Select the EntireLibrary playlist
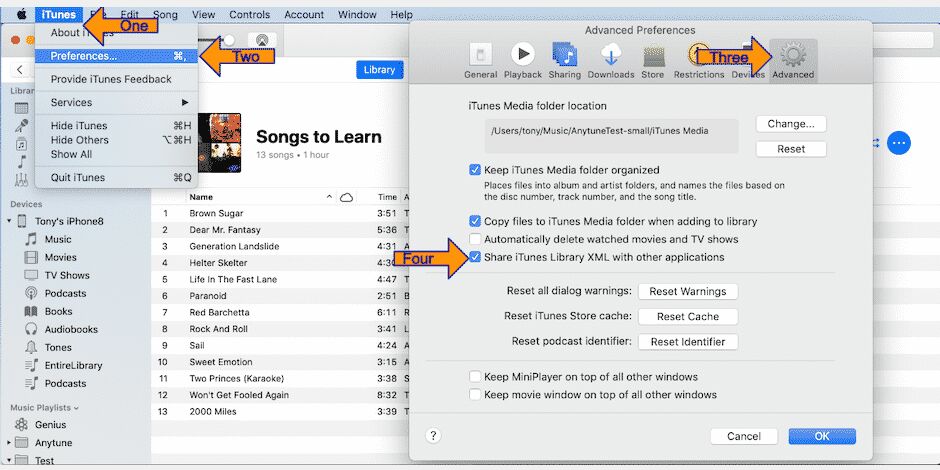Viewport: 940px width, 470px height. tap(73, 365)
